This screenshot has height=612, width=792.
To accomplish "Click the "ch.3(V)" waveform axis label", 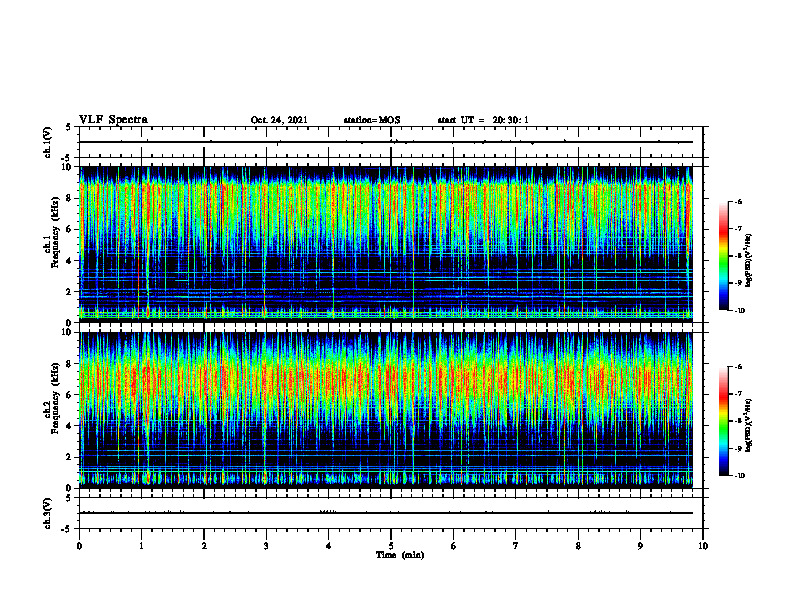I will (x=47, y=514).
